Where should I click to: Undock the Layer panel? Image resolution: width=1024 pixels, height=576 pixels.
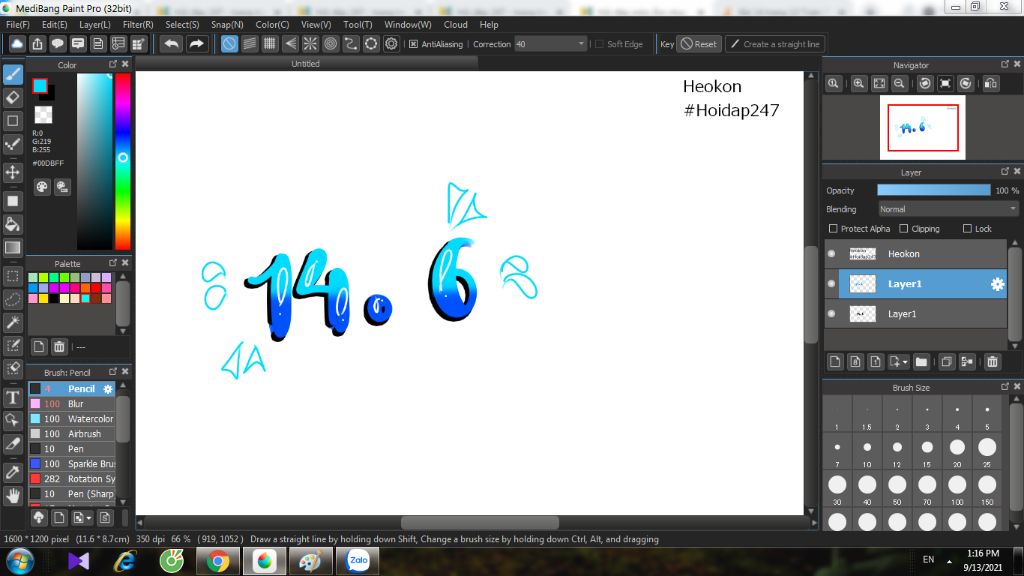point(1004,171)
